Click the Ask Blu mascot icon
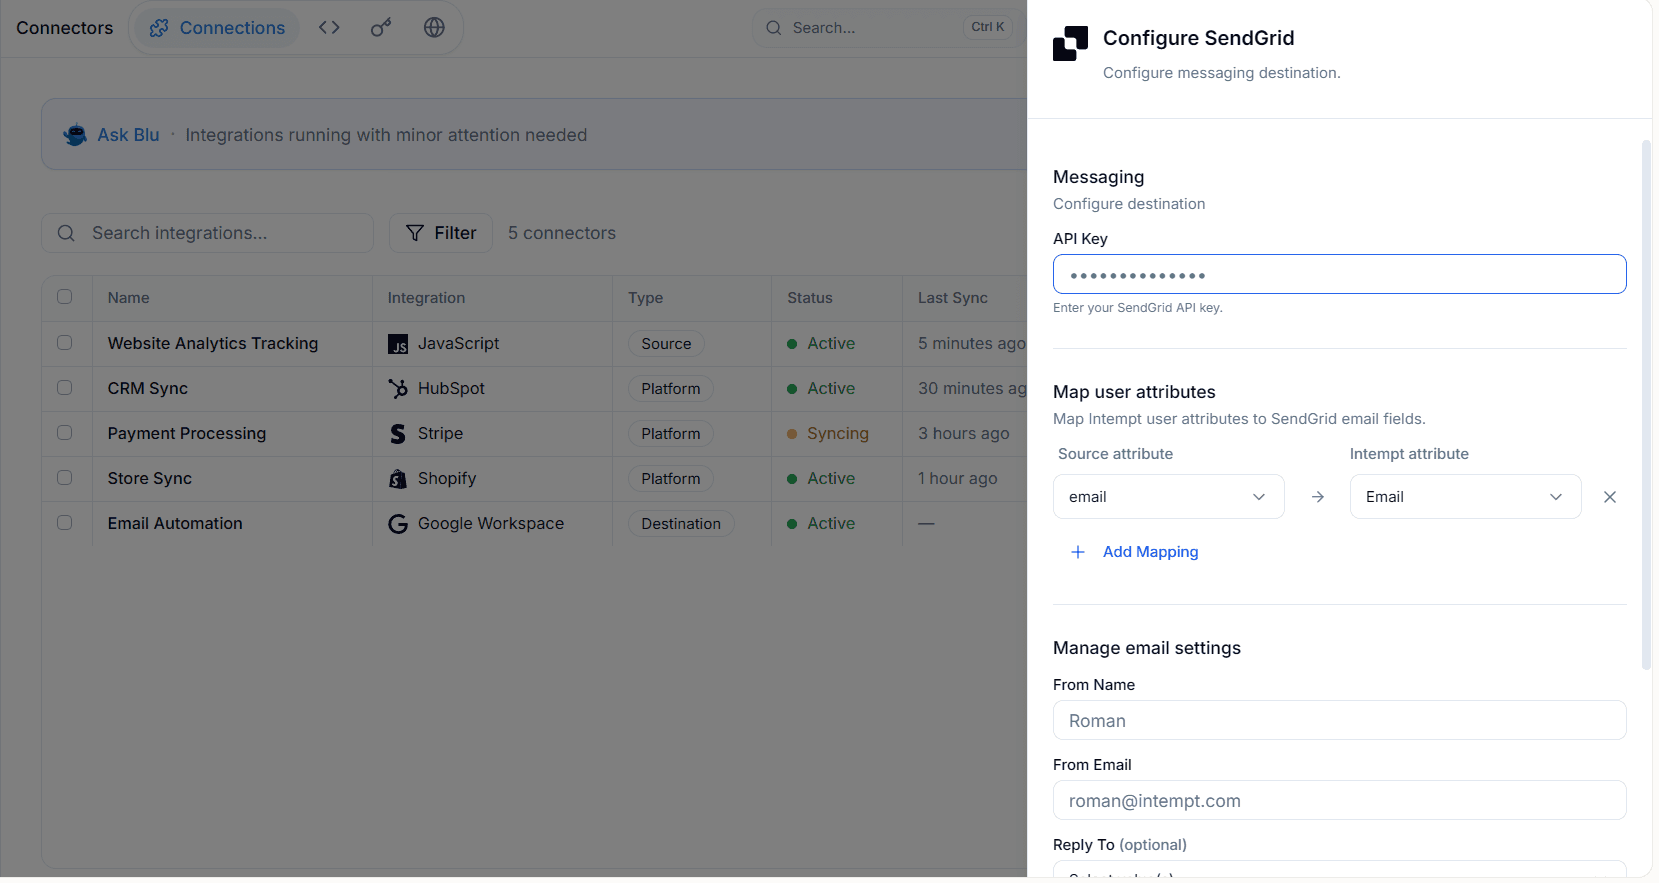This screenshot has height=883, width=1659. pyautogui.click(x=75, y=135)
